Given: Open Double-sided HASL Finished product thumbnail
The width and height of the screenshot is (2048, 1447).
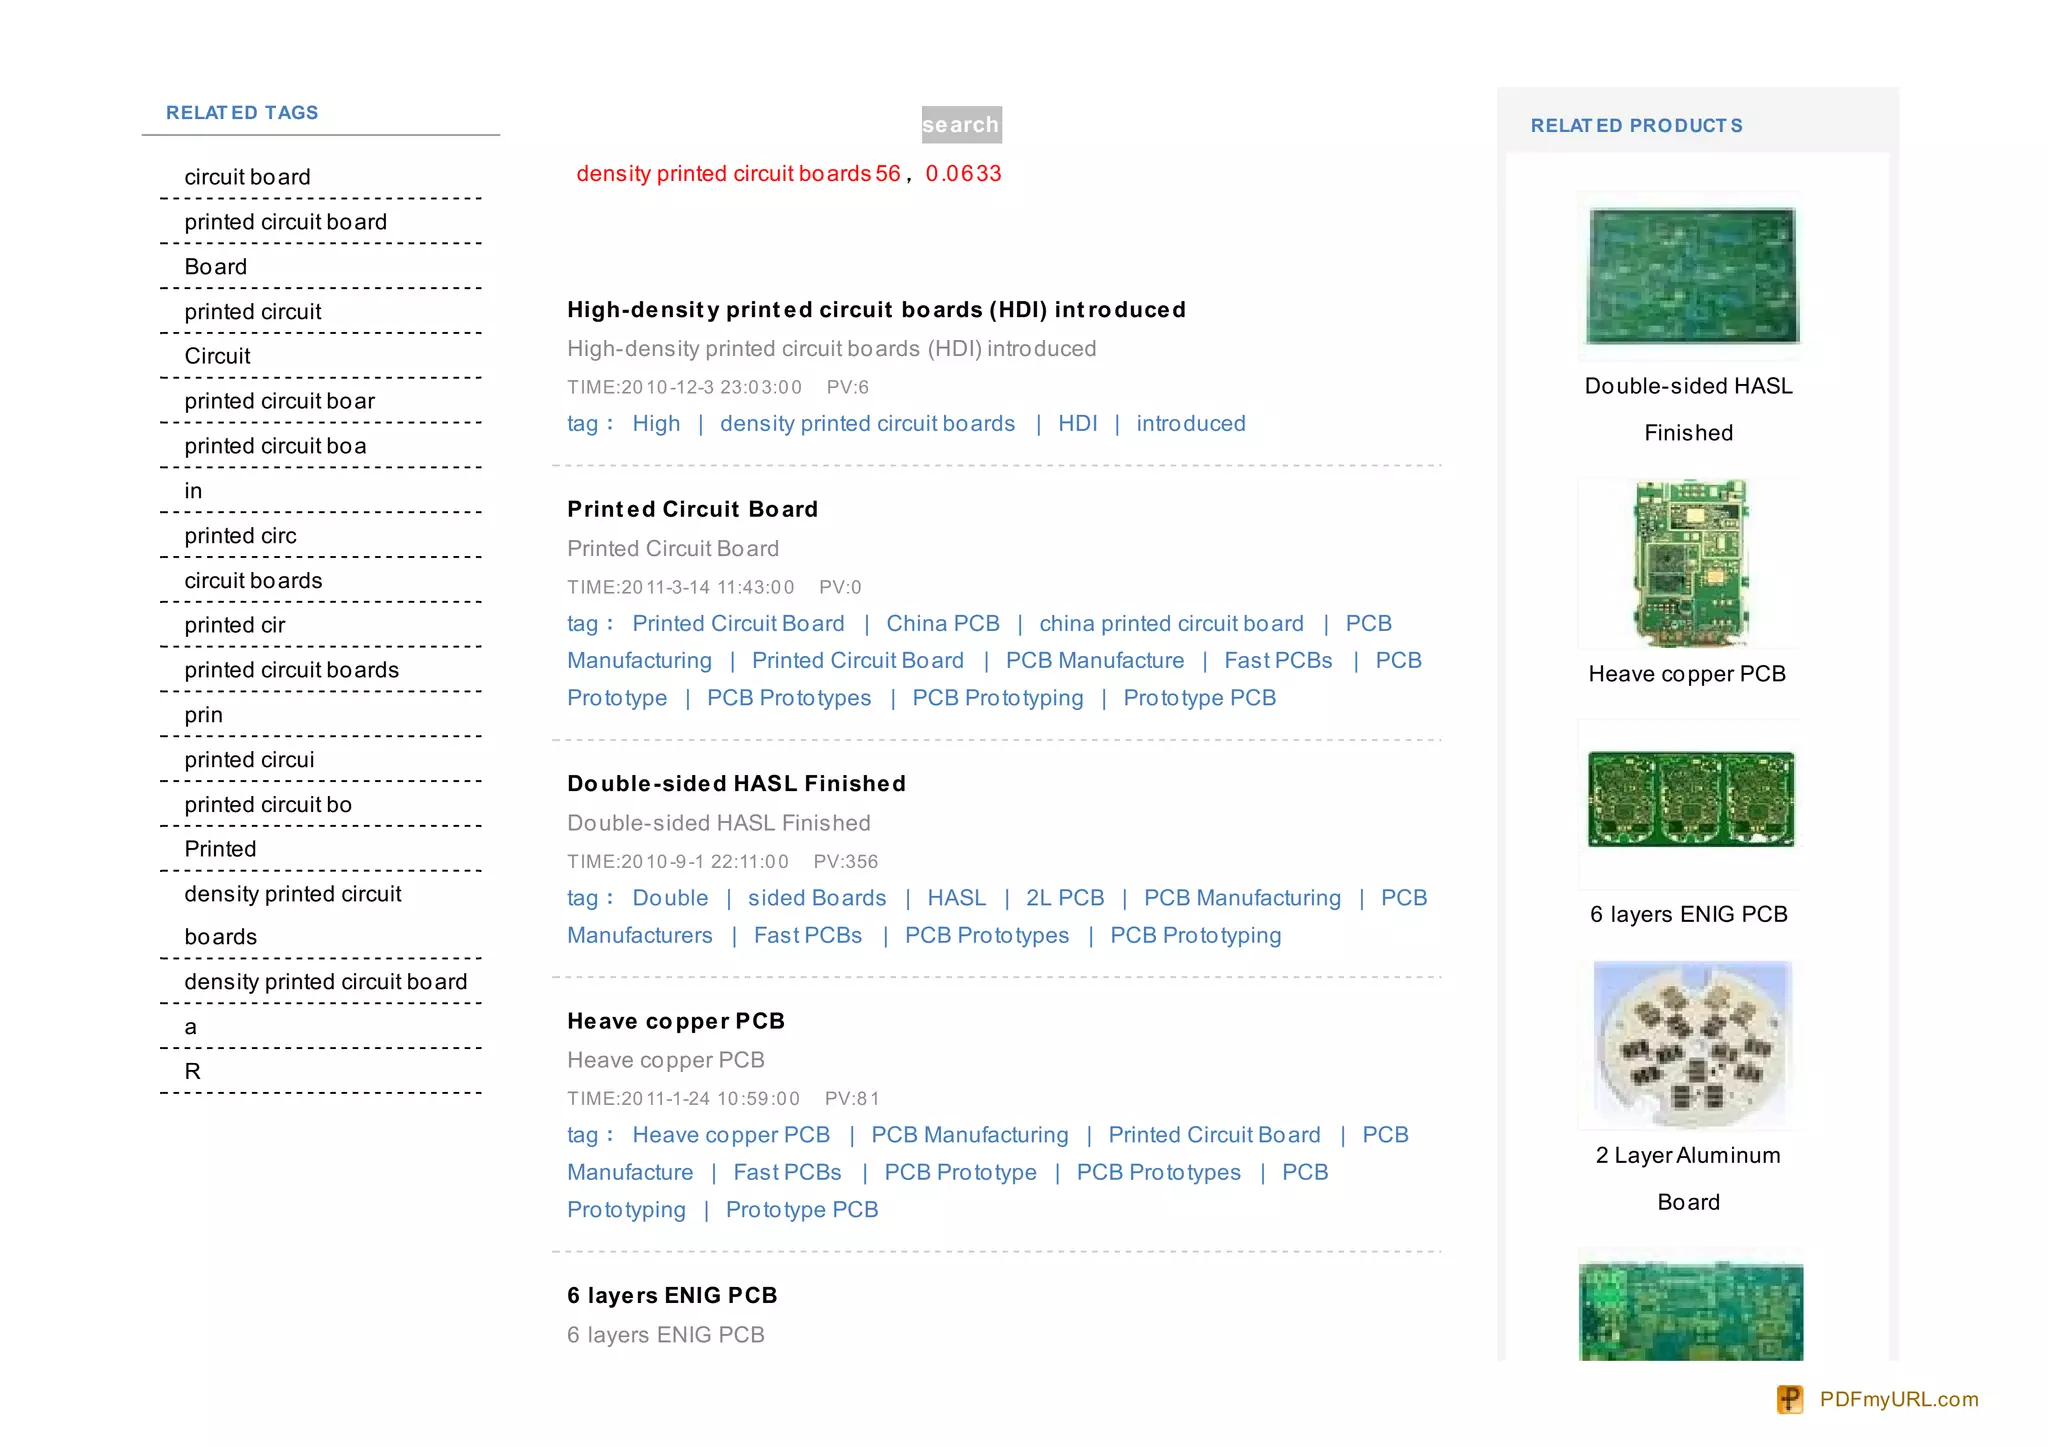Looking at the screenshot, I should (x=1691, y=276).
